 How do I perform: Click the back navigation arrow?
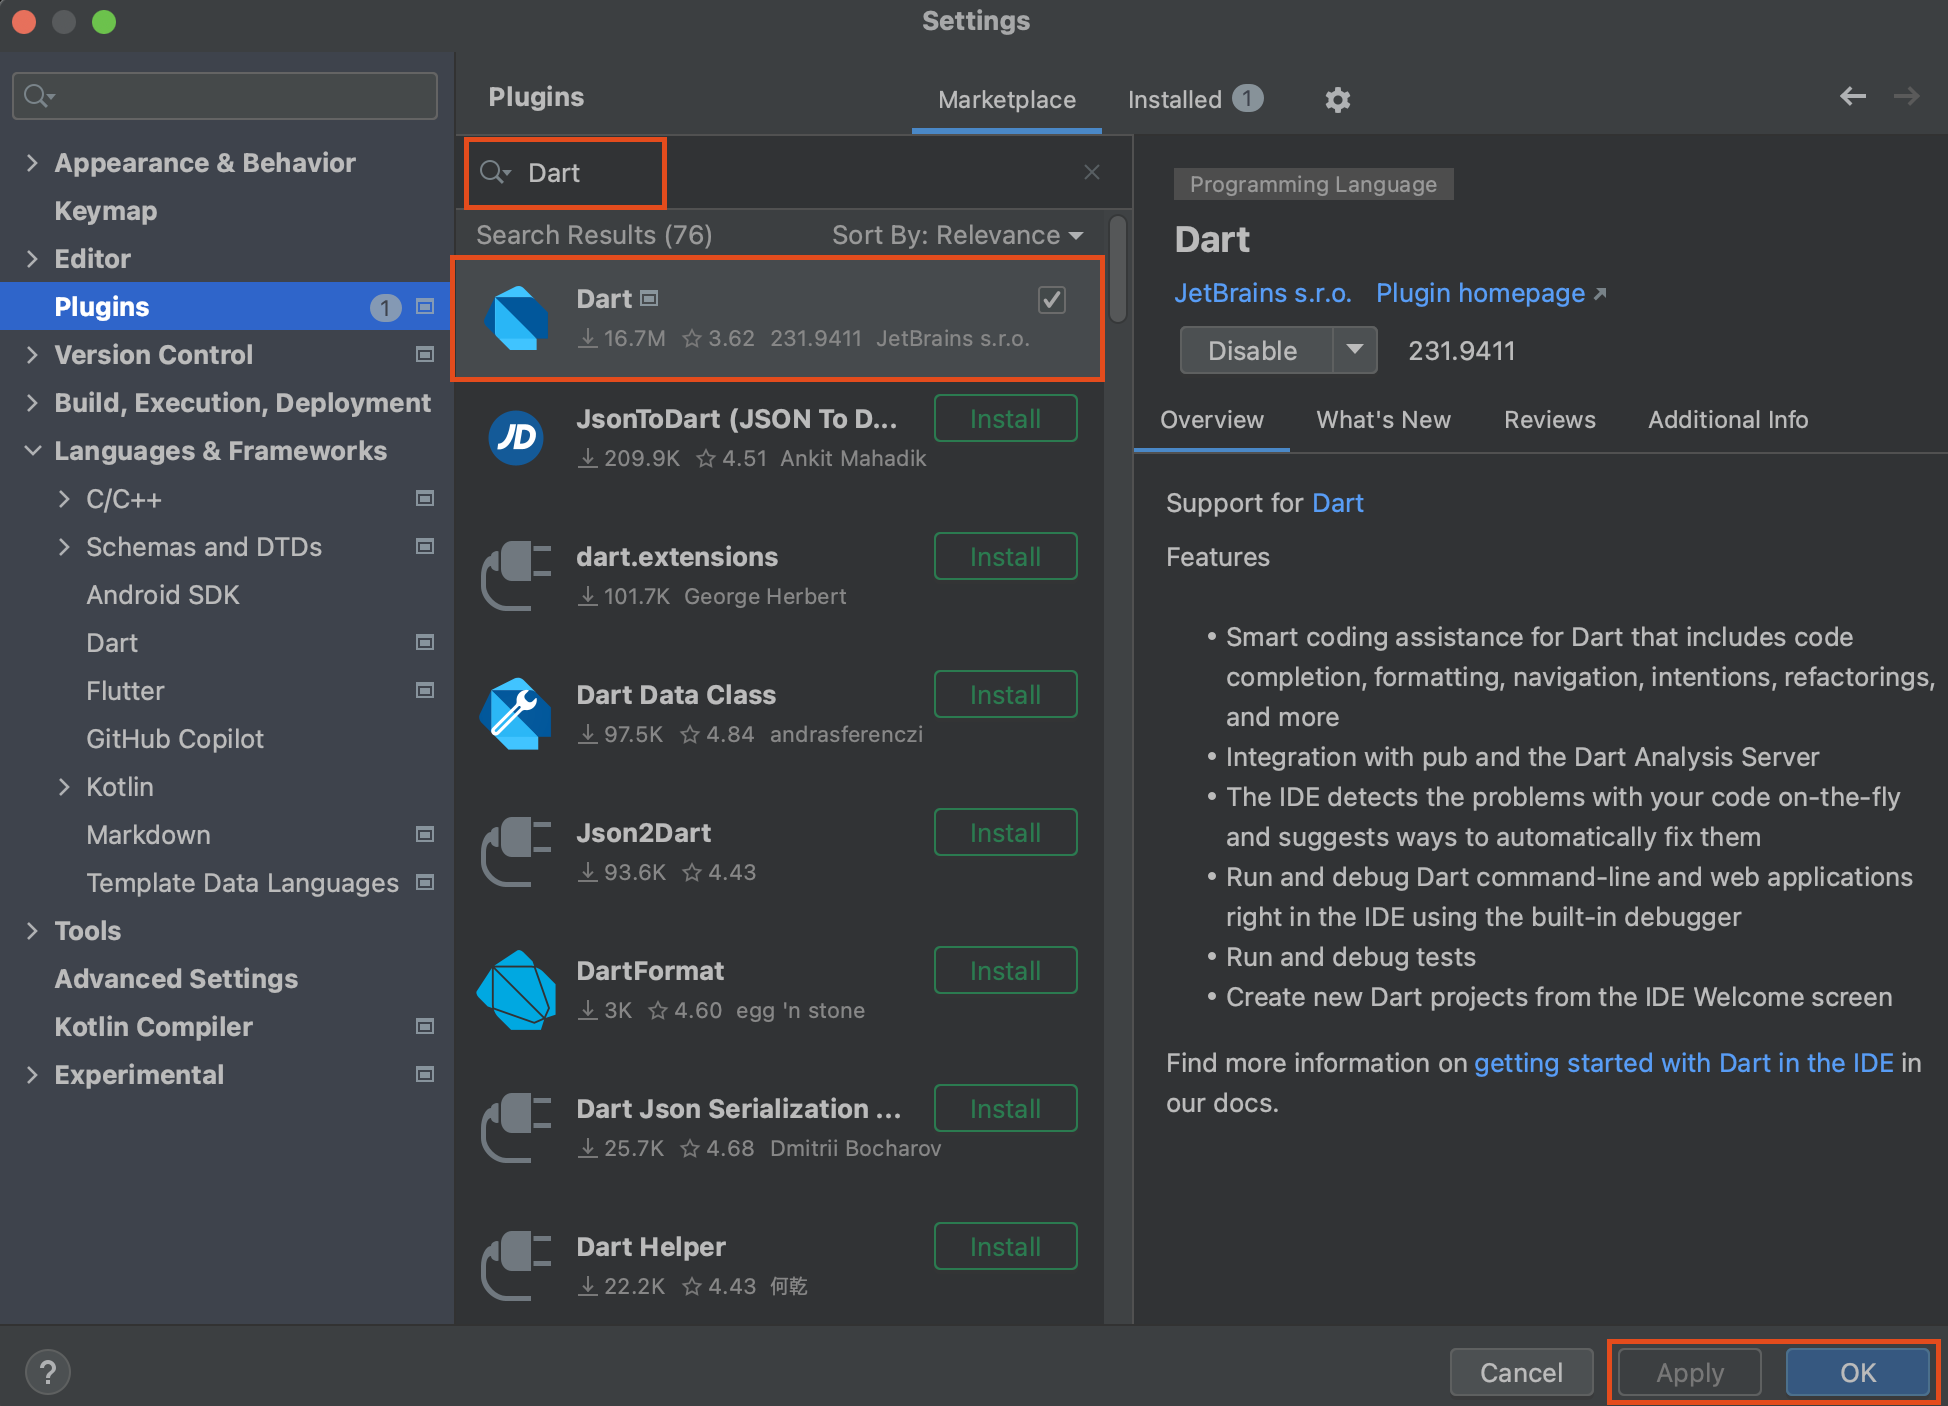click(x=1853, y=96)
